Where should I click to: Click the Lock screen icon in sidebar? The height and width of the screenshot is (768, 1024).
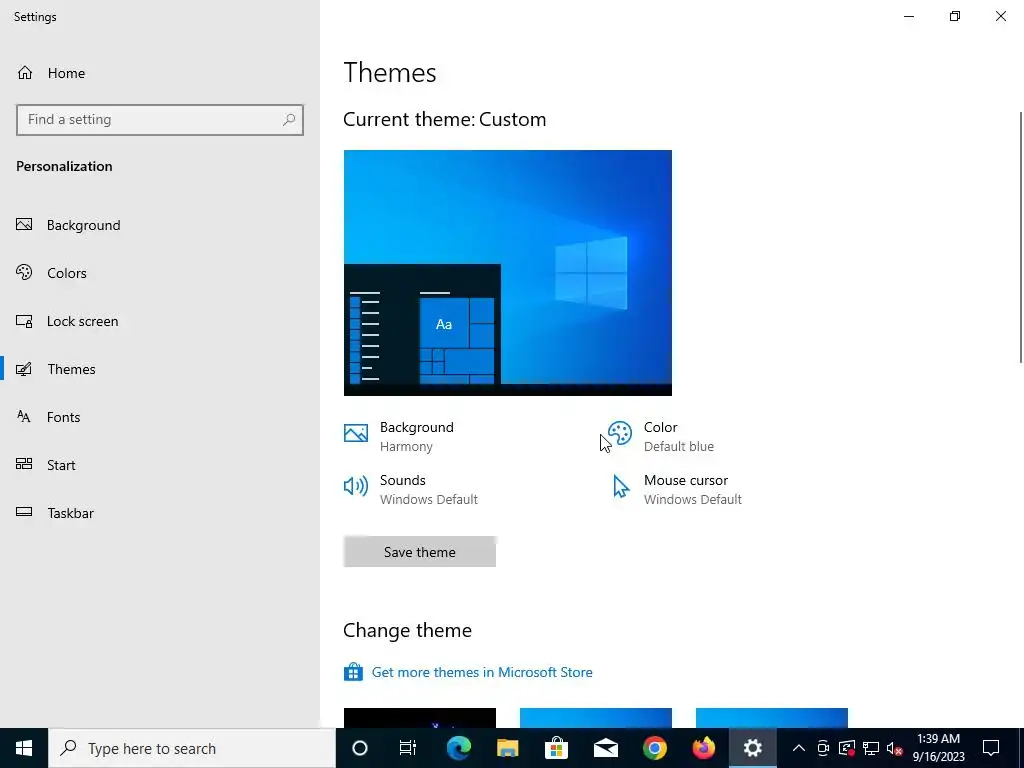coord(24,321)
